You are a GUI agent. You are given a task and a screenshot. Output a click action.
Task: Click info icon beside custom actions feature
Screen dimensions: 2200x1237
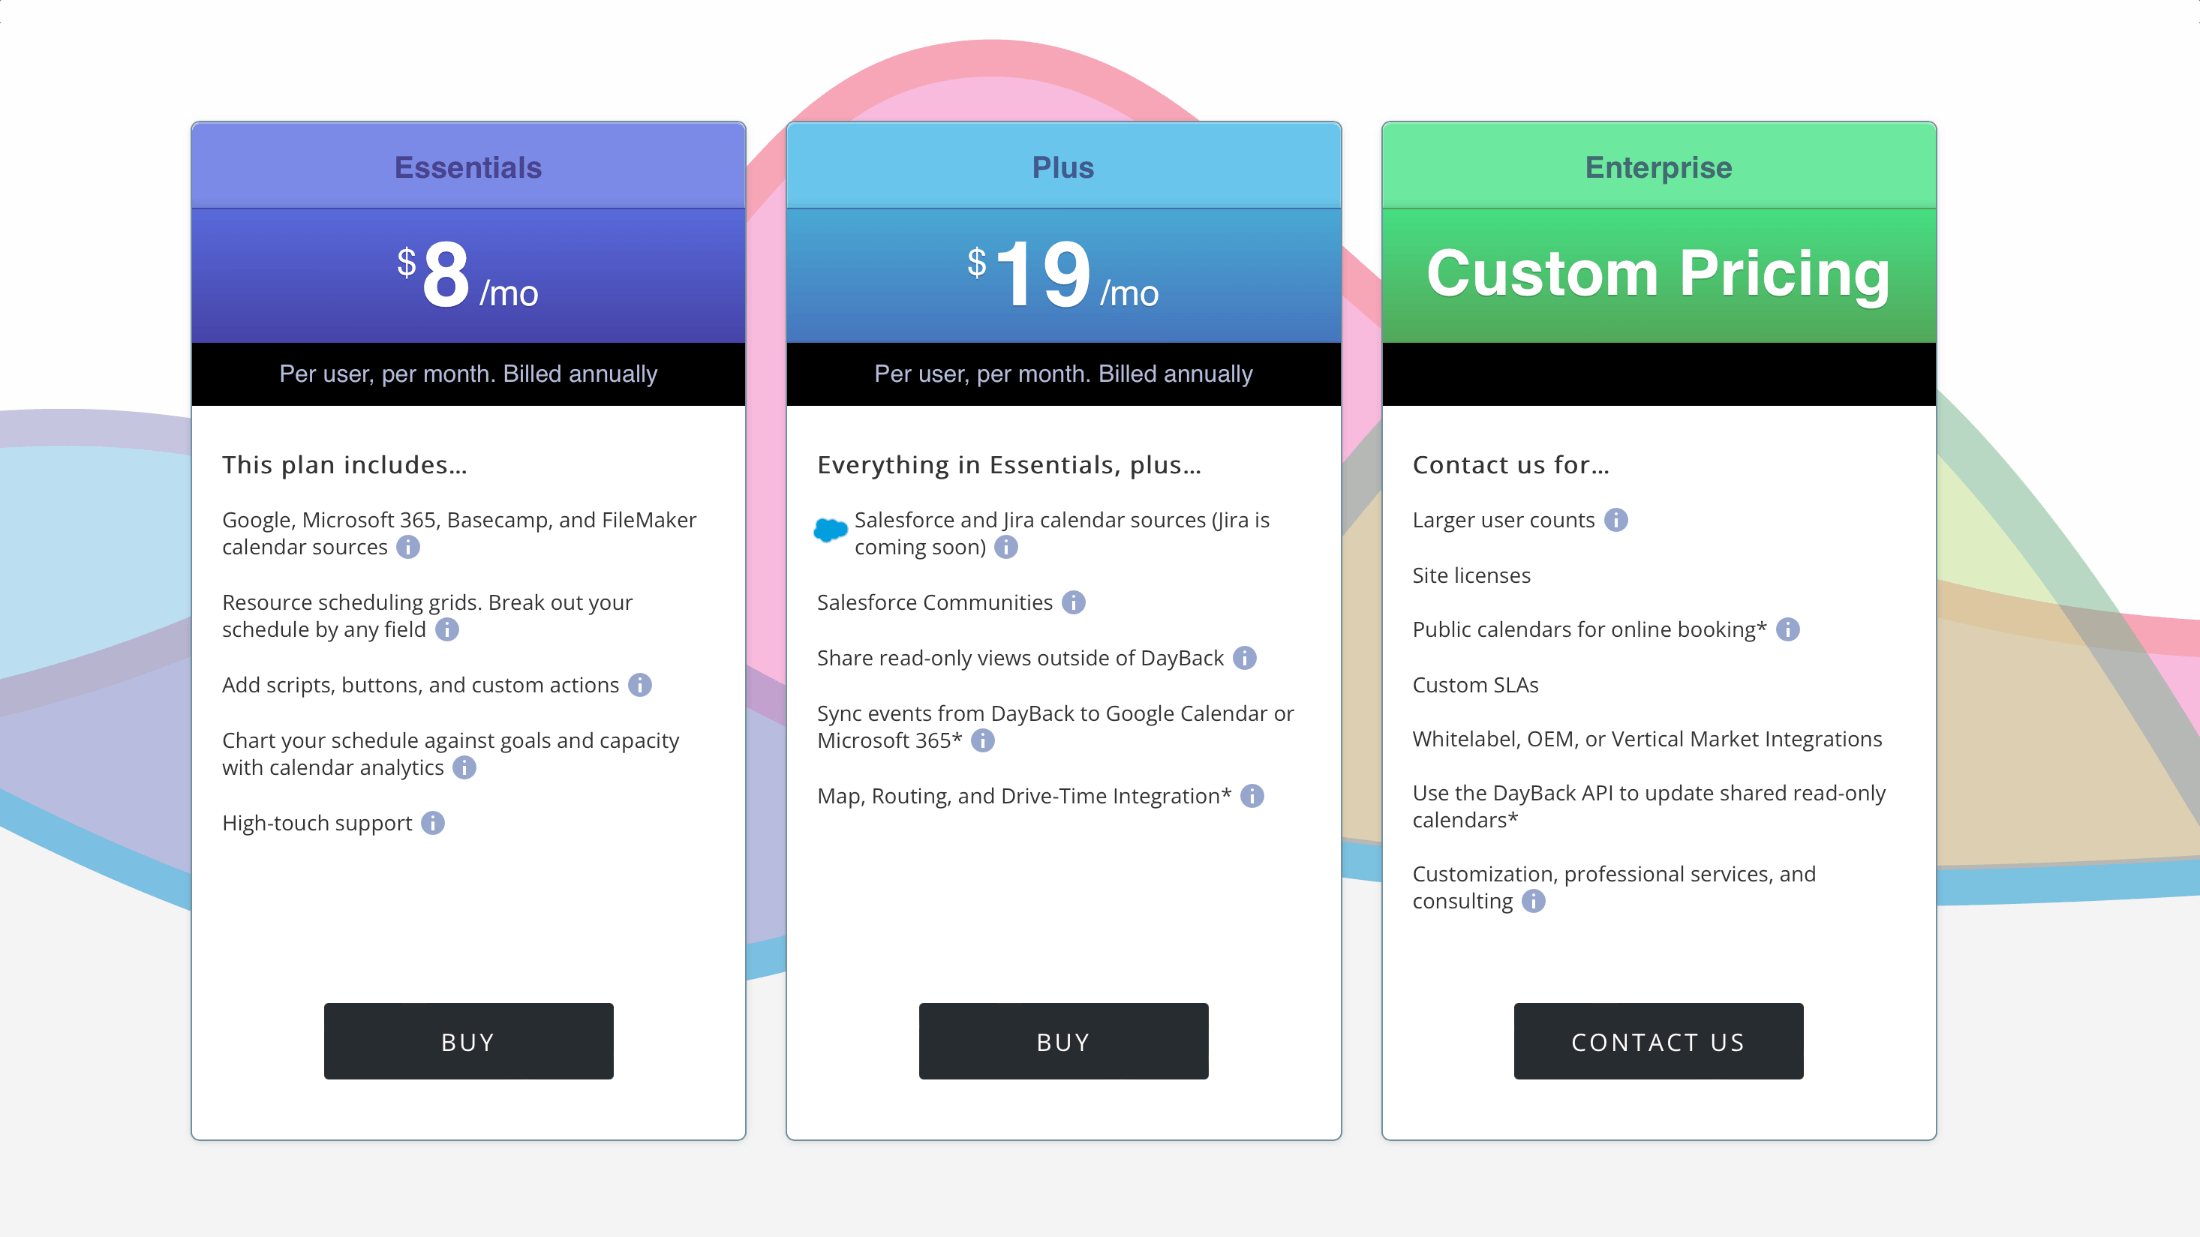point(640,685)
